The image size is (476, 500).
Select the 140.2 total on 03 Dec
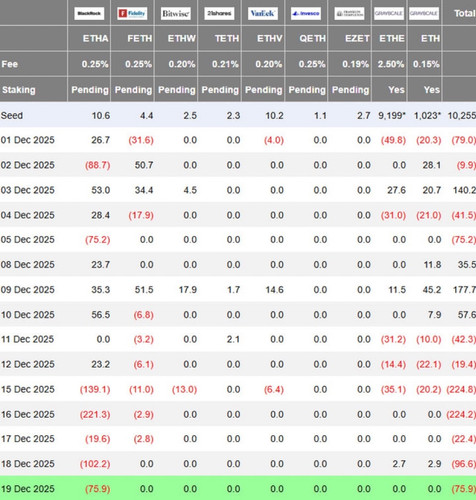[x=464, y=190]
